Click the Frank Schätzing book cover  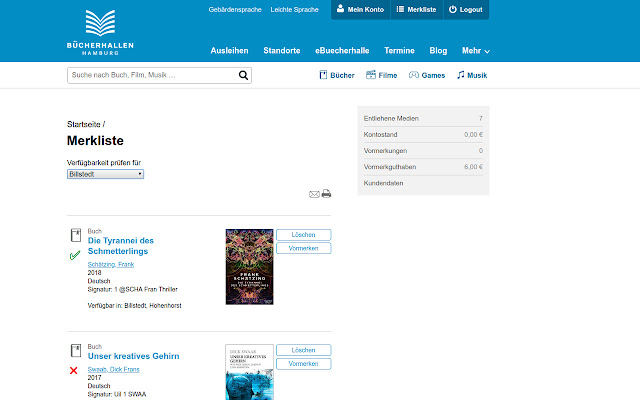249,267
